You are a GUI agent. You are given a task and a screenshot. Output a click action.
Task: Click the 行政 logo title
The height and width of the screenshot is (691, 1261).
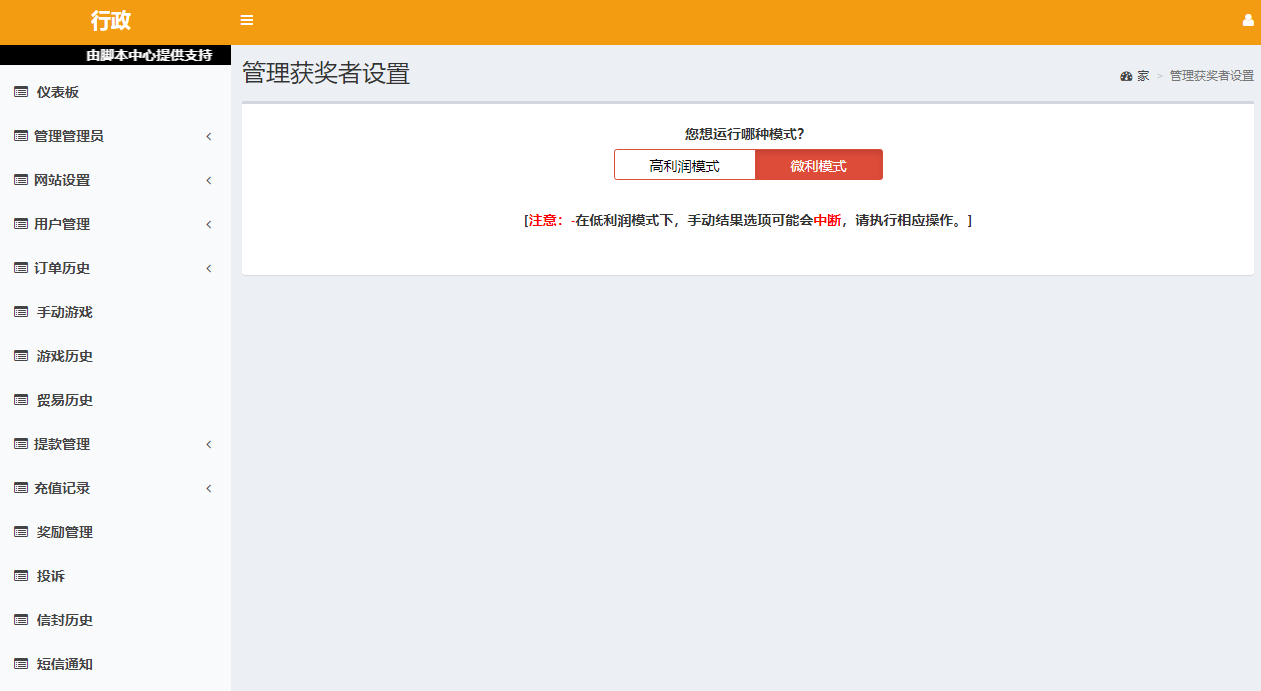111,21
